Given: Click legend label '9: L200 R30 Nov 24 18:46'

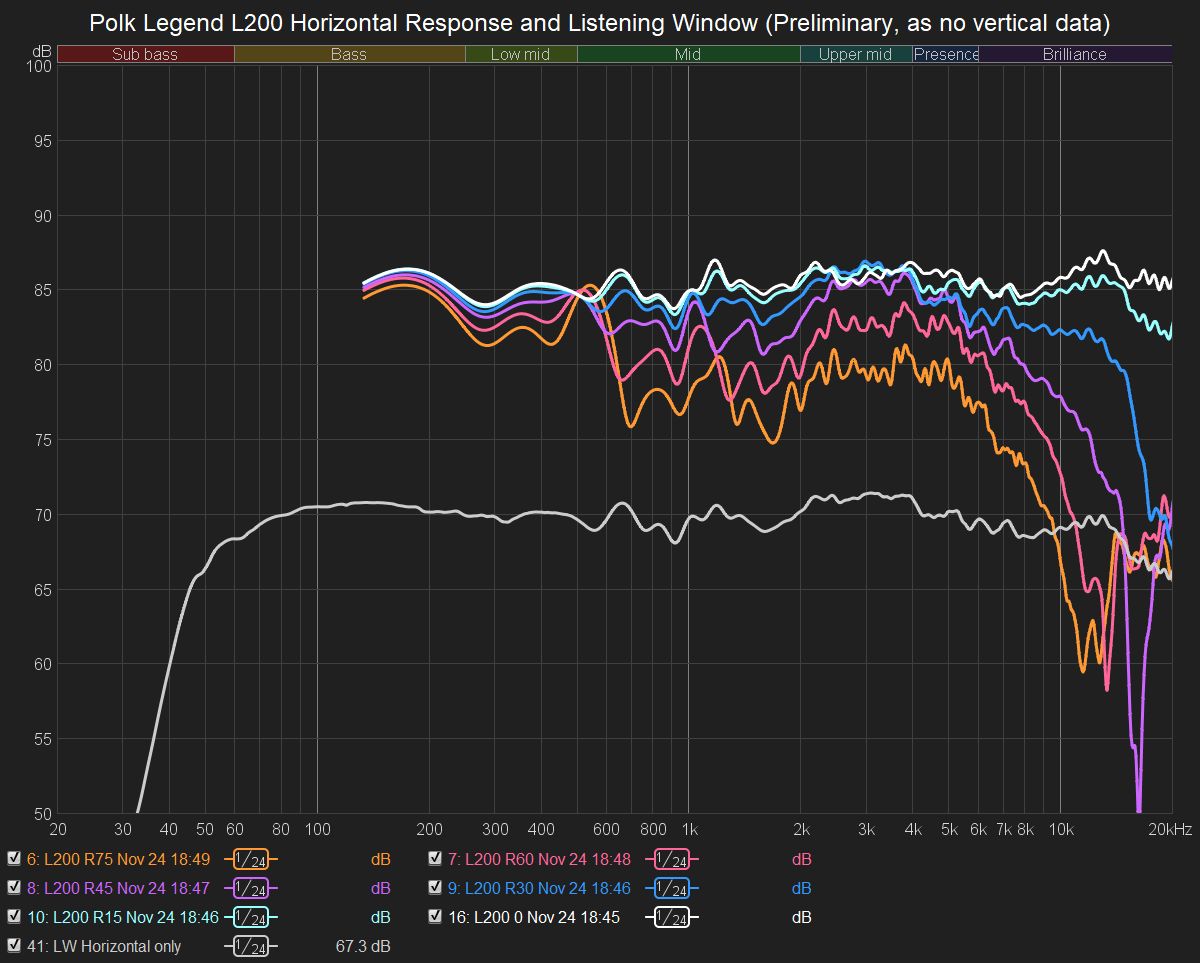Looking at the screenshot, I should pyautogui.click(x=540, y=888).
